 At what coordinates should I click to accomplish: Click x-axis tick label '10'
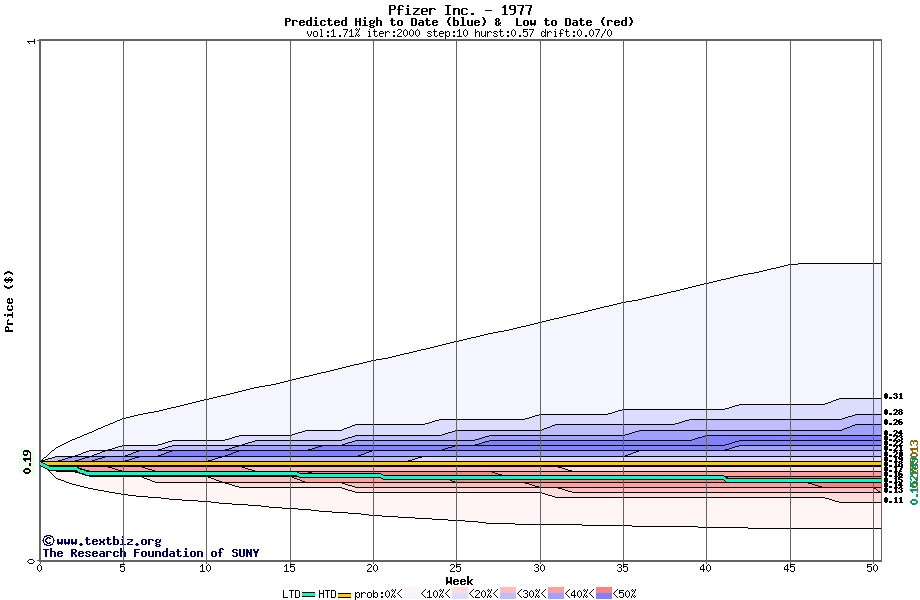click(x=205, y=568)
